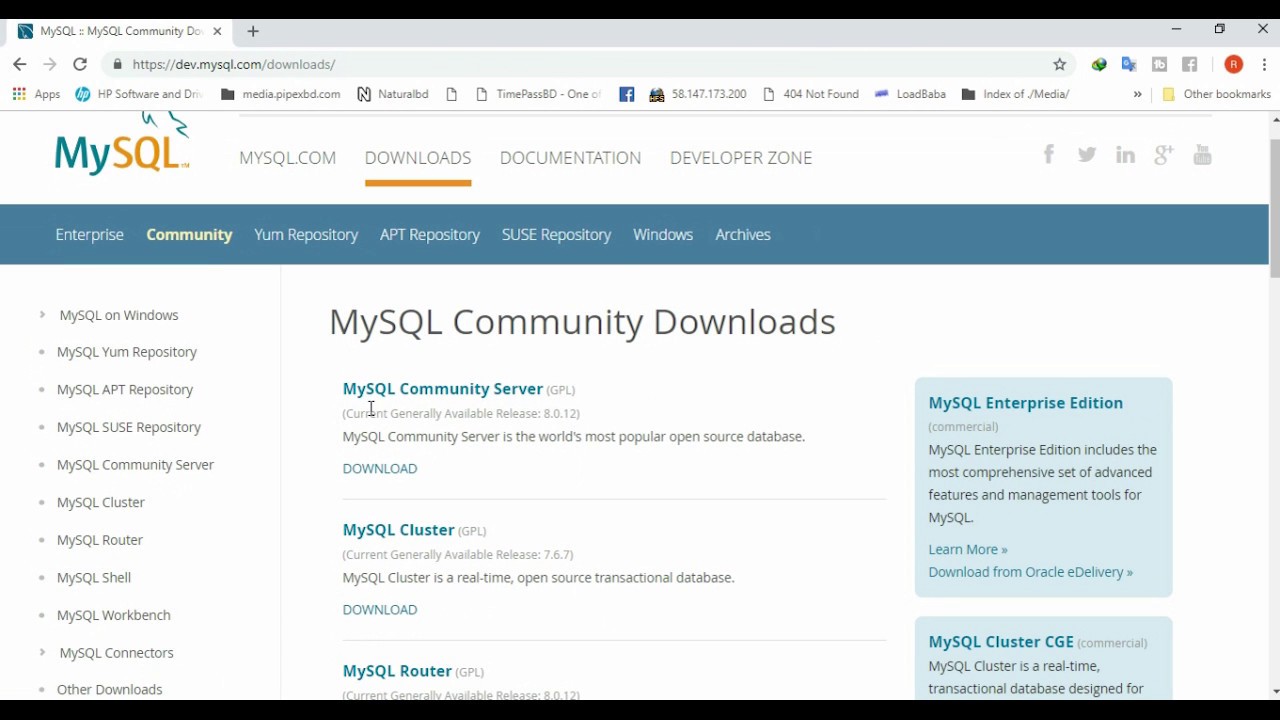This screenshot has height=720, width=1280.
Task: Open the MySQL Cluster heading link
Action: [399, 530]
